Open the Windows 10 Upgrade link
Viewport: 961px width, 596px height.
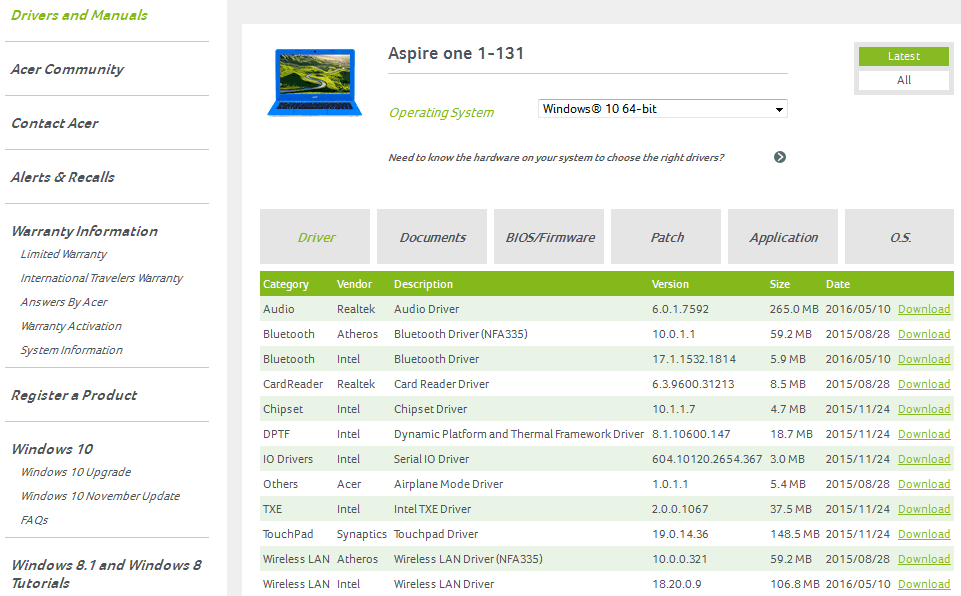click(x=76, y=472)
